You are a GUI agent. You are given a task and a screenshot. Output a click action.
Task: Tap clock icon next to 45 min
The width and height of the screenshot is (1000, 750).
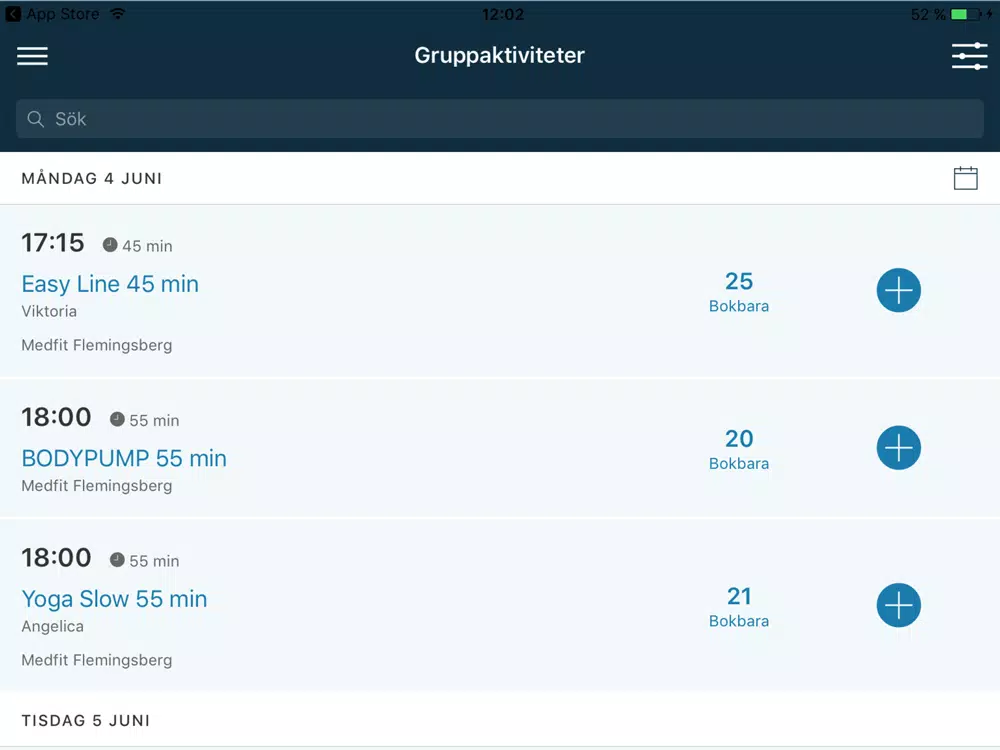pyautogui.click(x=110, y=245)
